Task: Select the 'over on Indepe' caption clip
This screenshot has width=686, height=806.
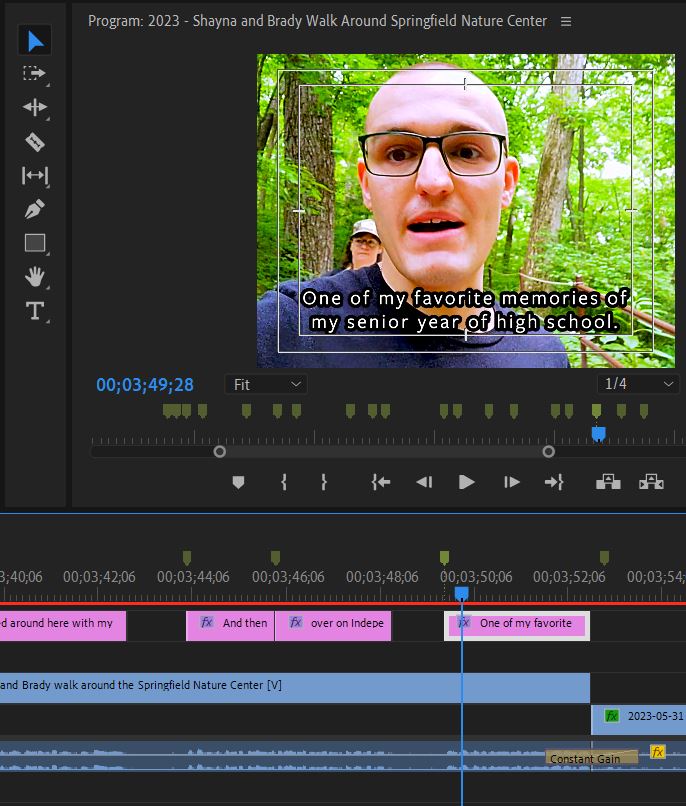Action: coord(333,626)
